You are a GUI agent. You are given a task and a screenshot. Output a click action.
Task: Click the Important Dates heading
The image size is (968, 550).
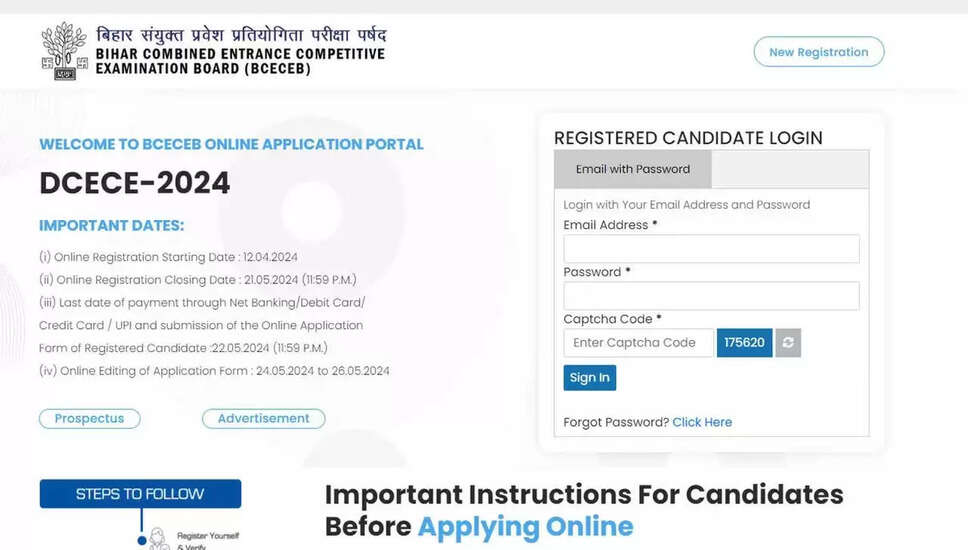111,226
